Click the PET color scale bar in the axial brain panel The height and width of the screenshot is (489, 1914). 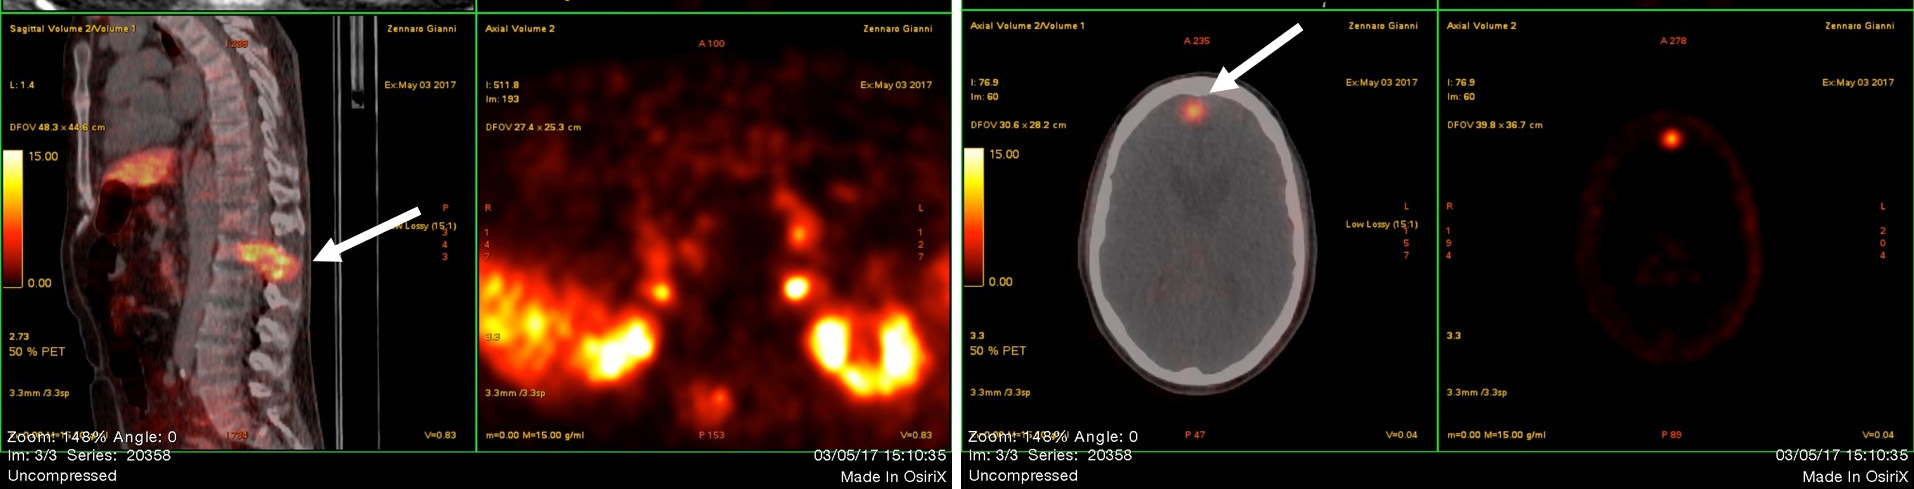pyautogui.click(x=973, y=216)
